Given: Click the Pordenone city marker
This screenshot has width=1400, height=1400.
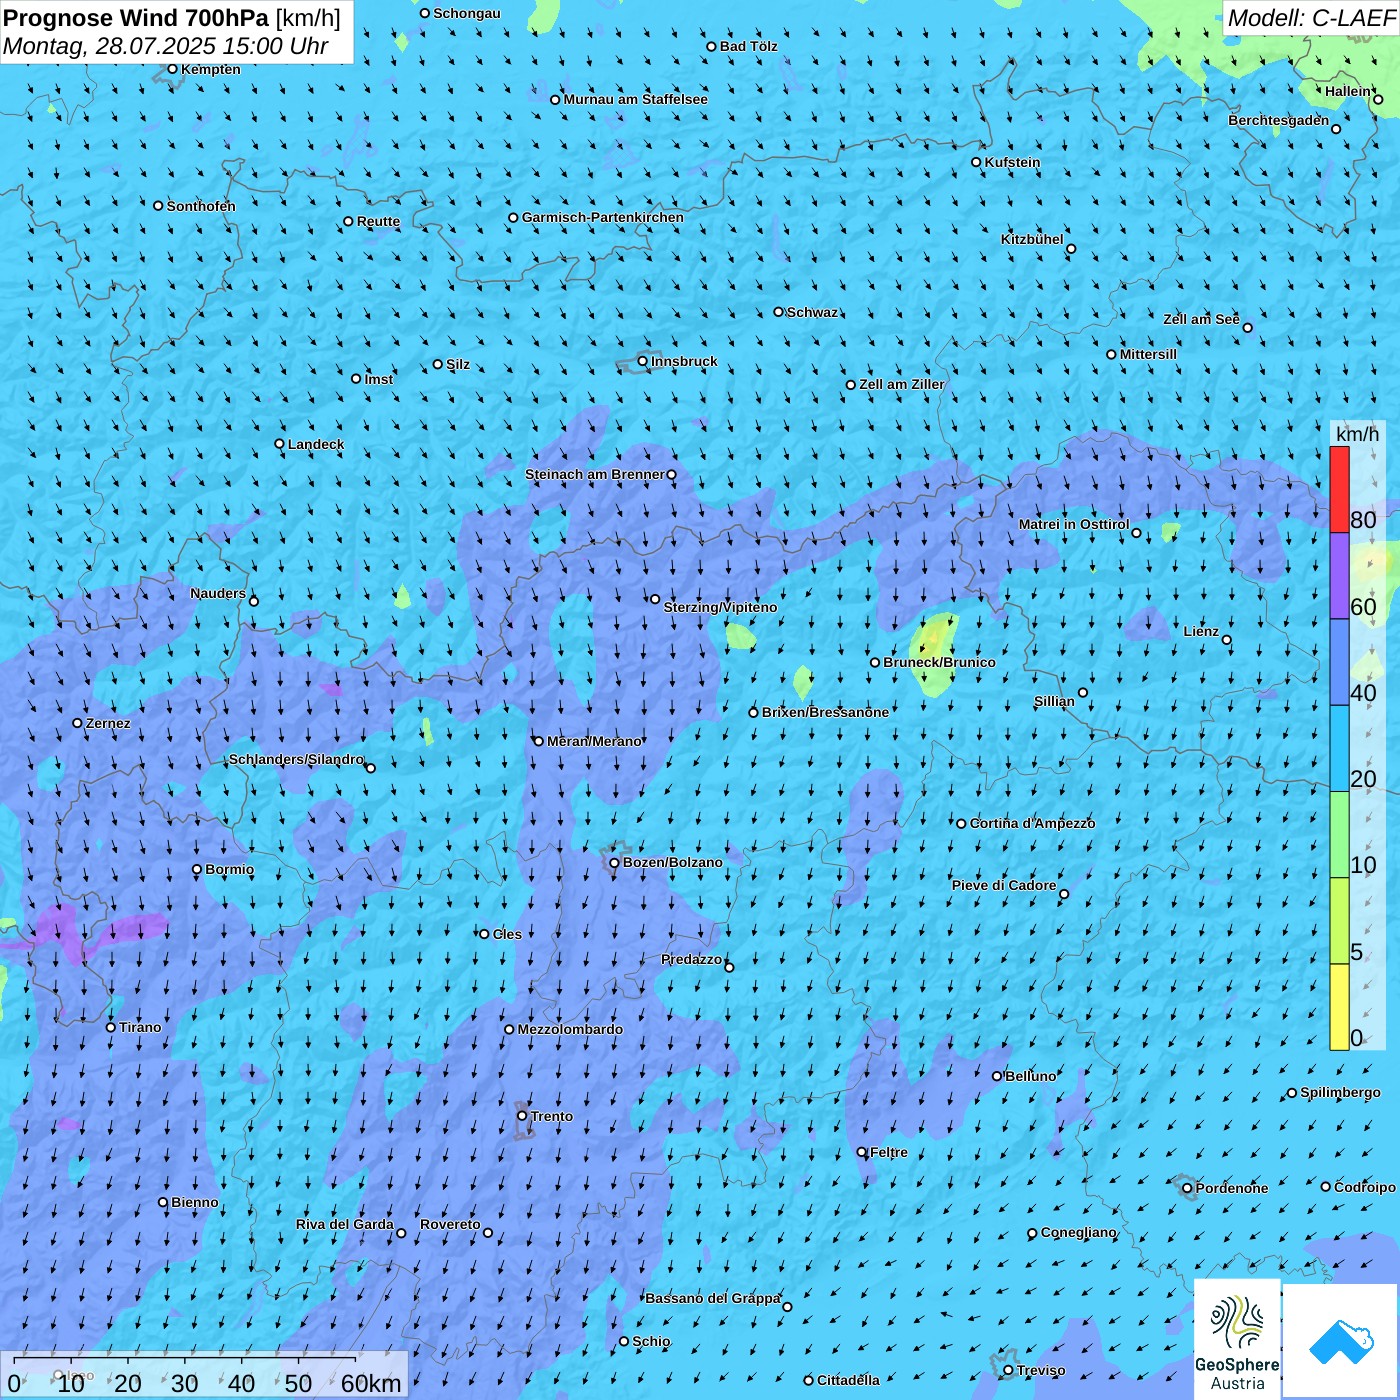Looking at the screenshot, I should tap(1187, 1188).
